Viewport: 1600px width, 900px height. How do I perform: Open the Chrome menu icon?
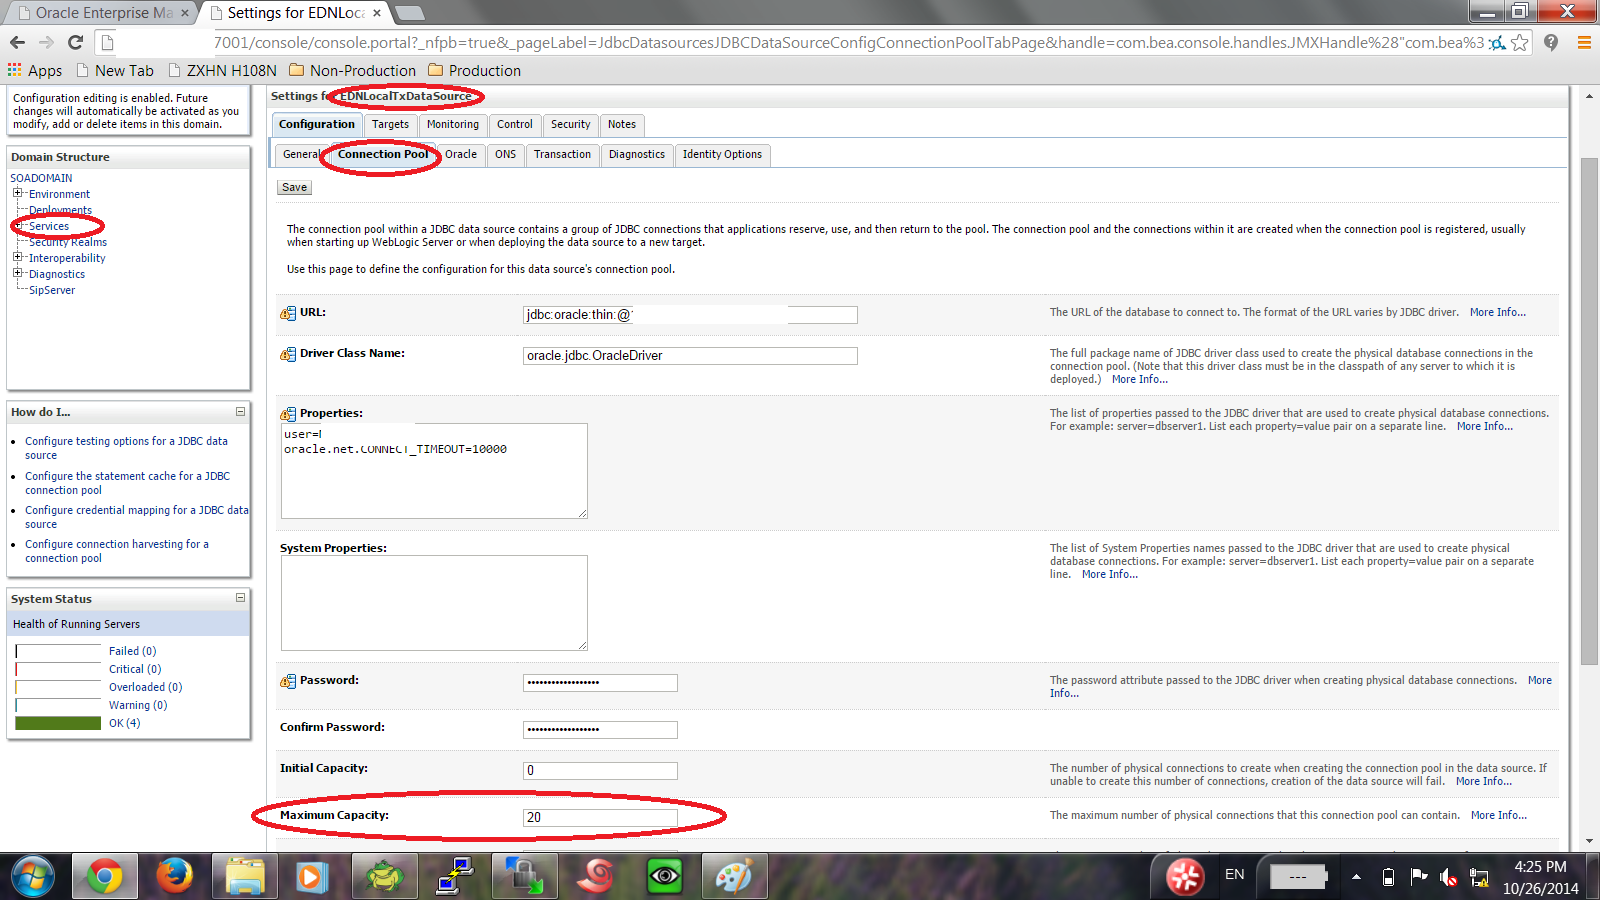point(1584,42)
